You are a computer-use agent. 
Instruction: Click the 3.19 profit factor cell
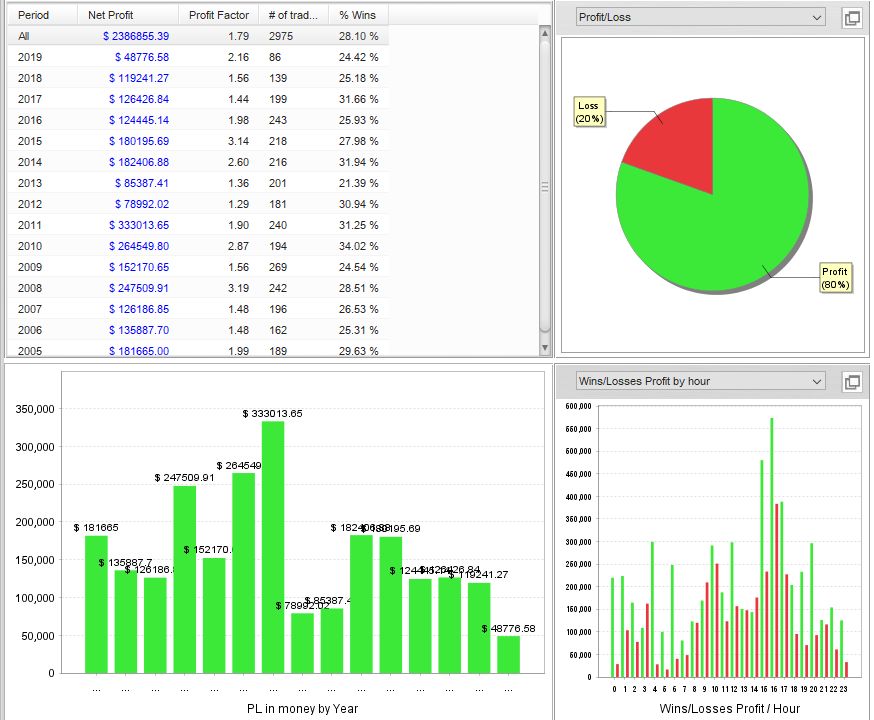[x=239, y=288]
